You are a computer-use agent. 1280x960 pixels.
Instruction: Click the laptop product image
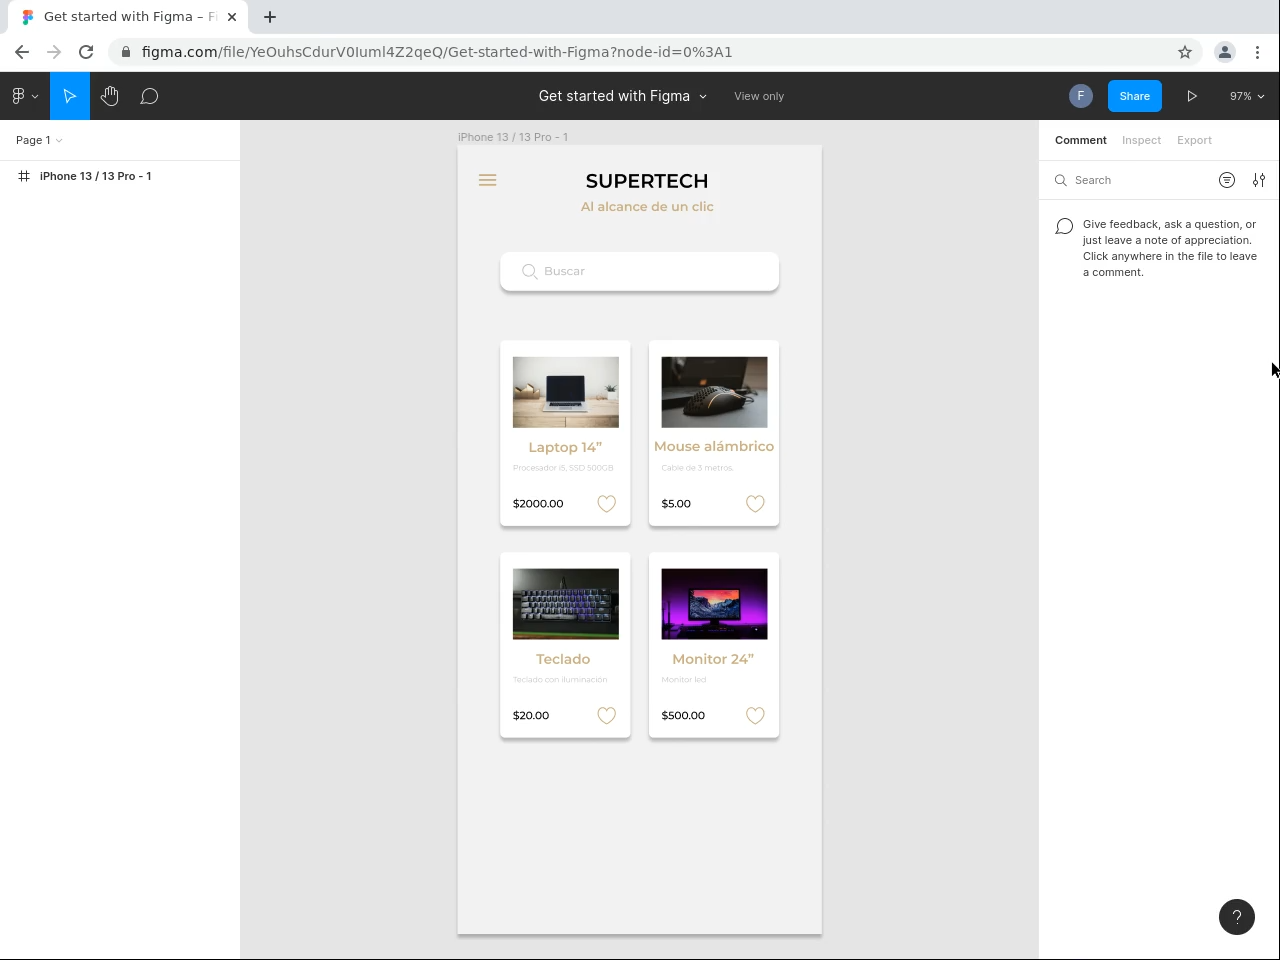click(x=566, y=392)
